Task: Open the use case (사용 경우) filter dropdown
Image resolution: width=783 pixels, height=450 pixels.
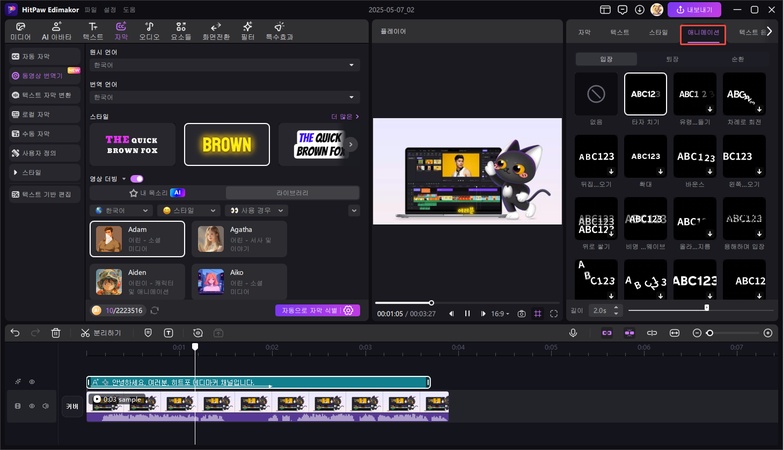Action: (257, 211)
